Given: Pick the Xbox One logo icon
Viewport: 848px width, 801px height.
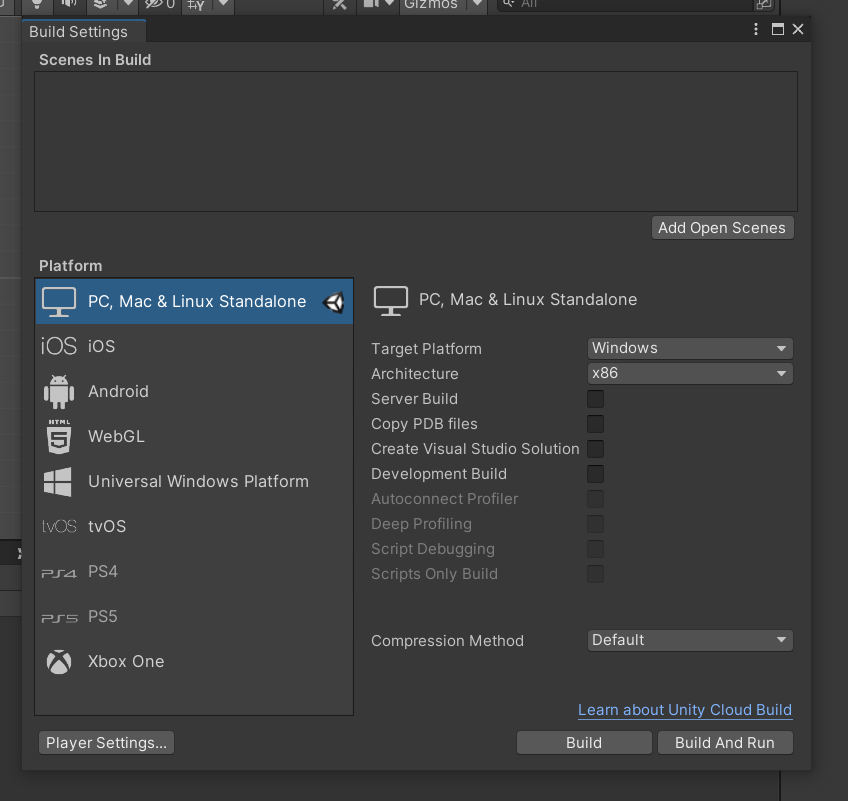Looking at the screenshot, I should 59,662.
